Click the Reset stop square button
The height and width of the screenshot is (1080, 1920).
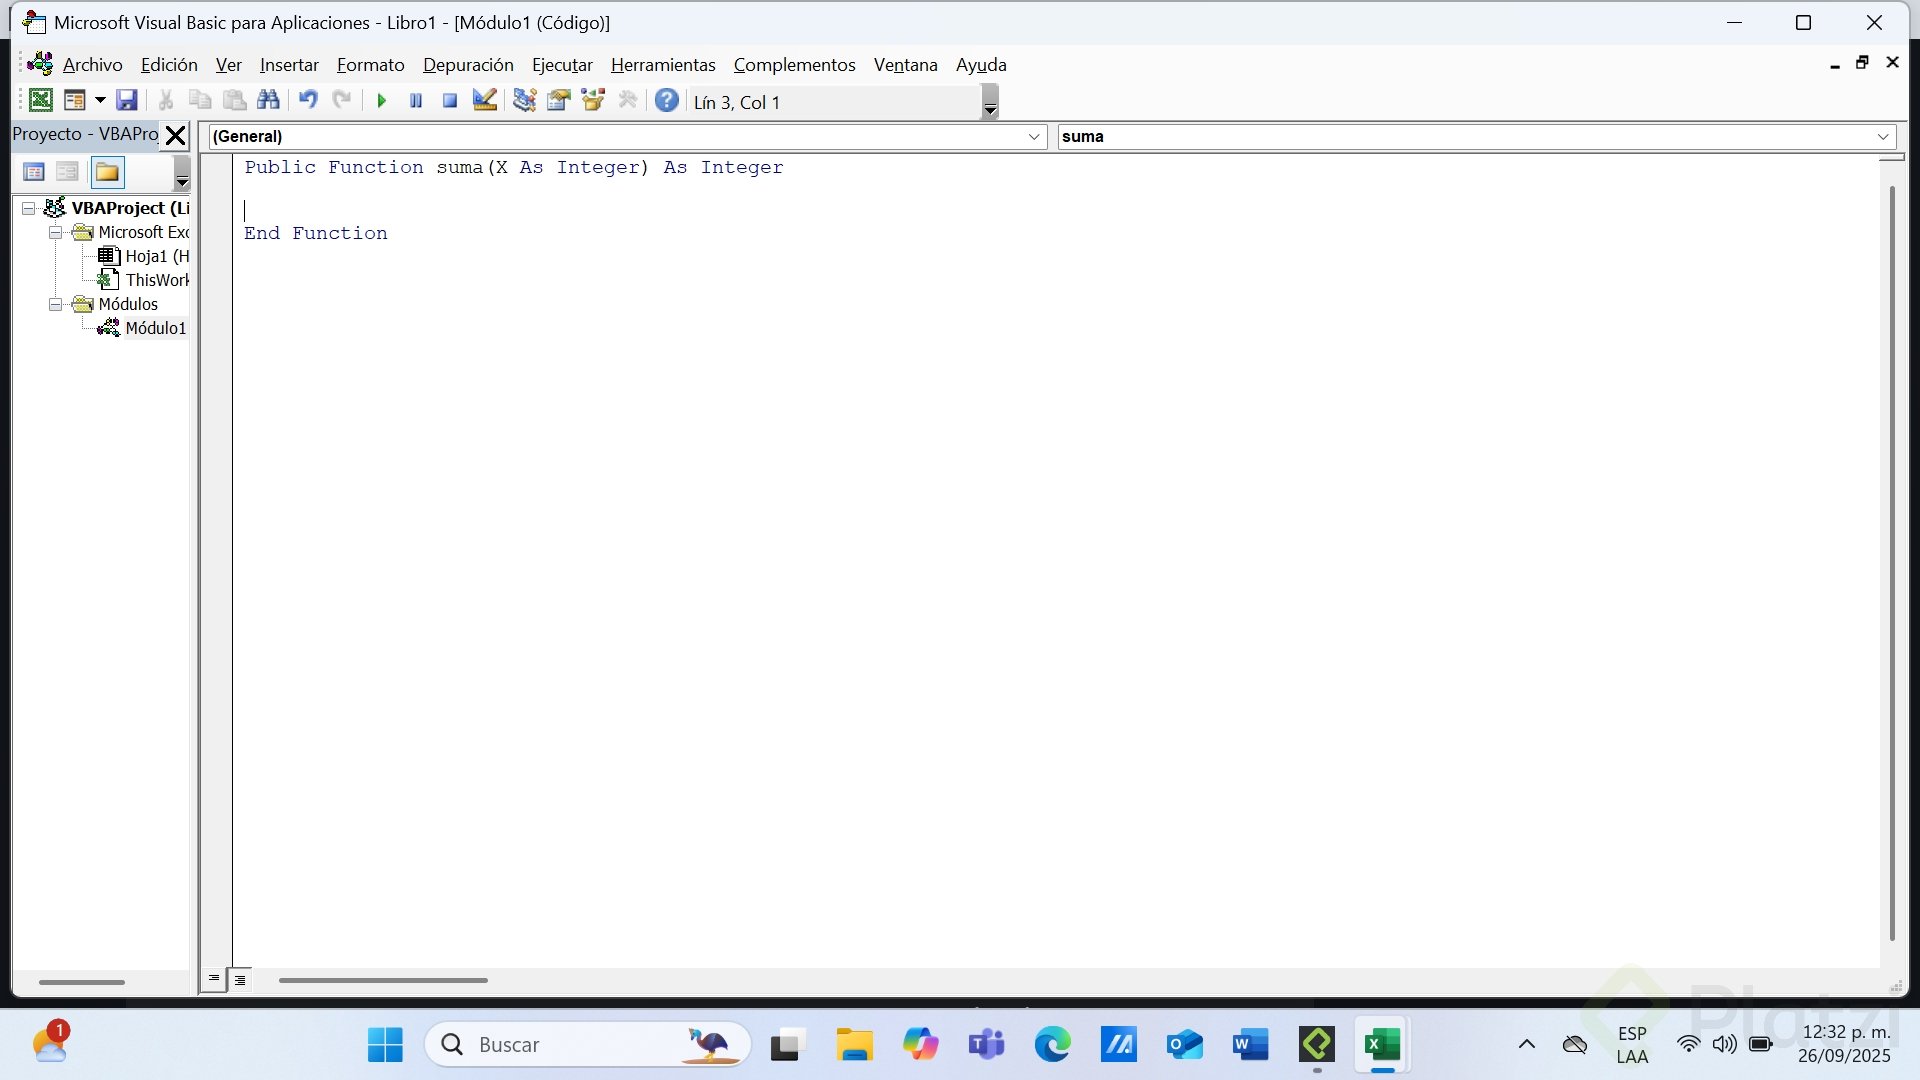tap(450, 100)
